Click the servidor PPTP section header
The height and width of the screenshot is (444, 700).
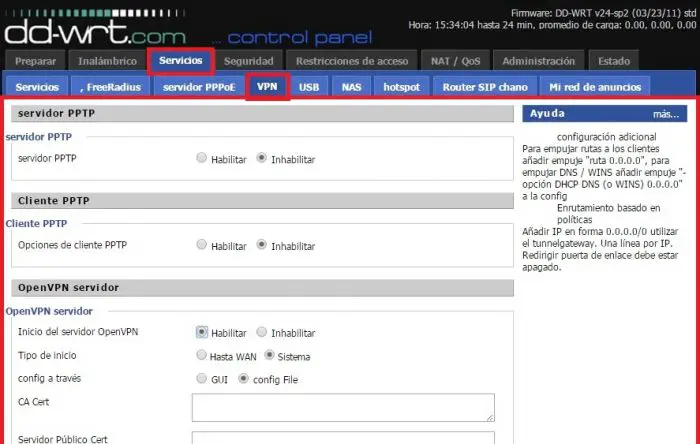tap(262, 113)
